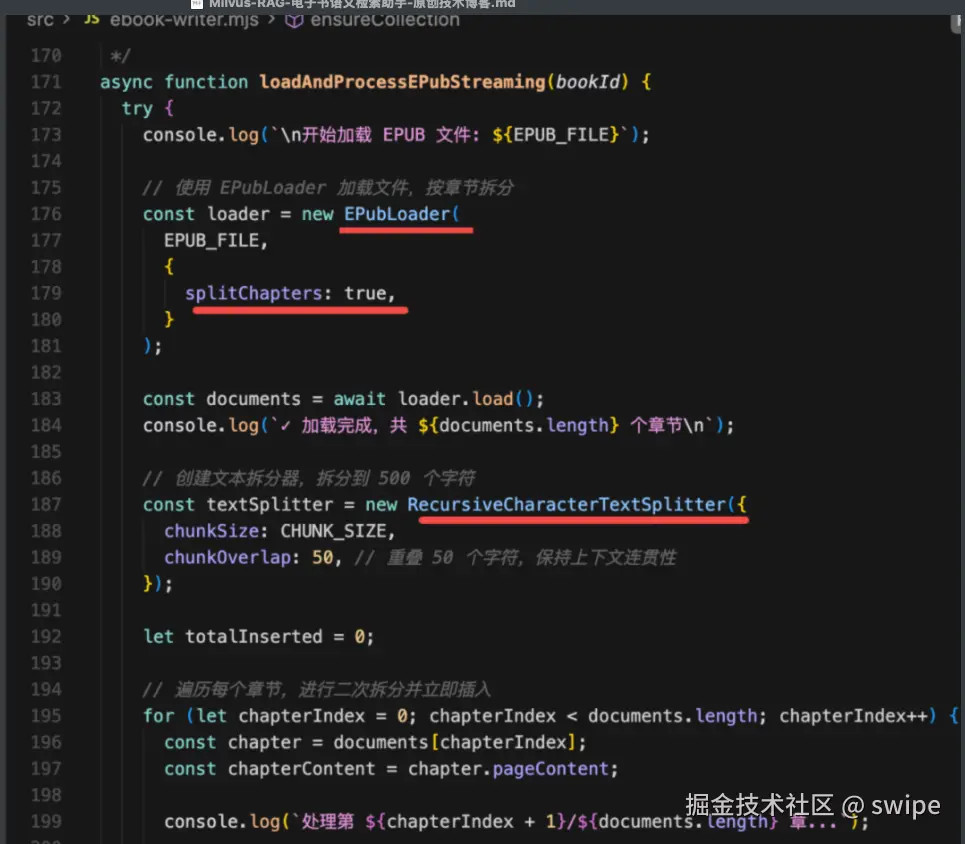Click chapterIndex++ on line 195
Viewport: 965px width, 844px height.
click(x=854, y=716)
